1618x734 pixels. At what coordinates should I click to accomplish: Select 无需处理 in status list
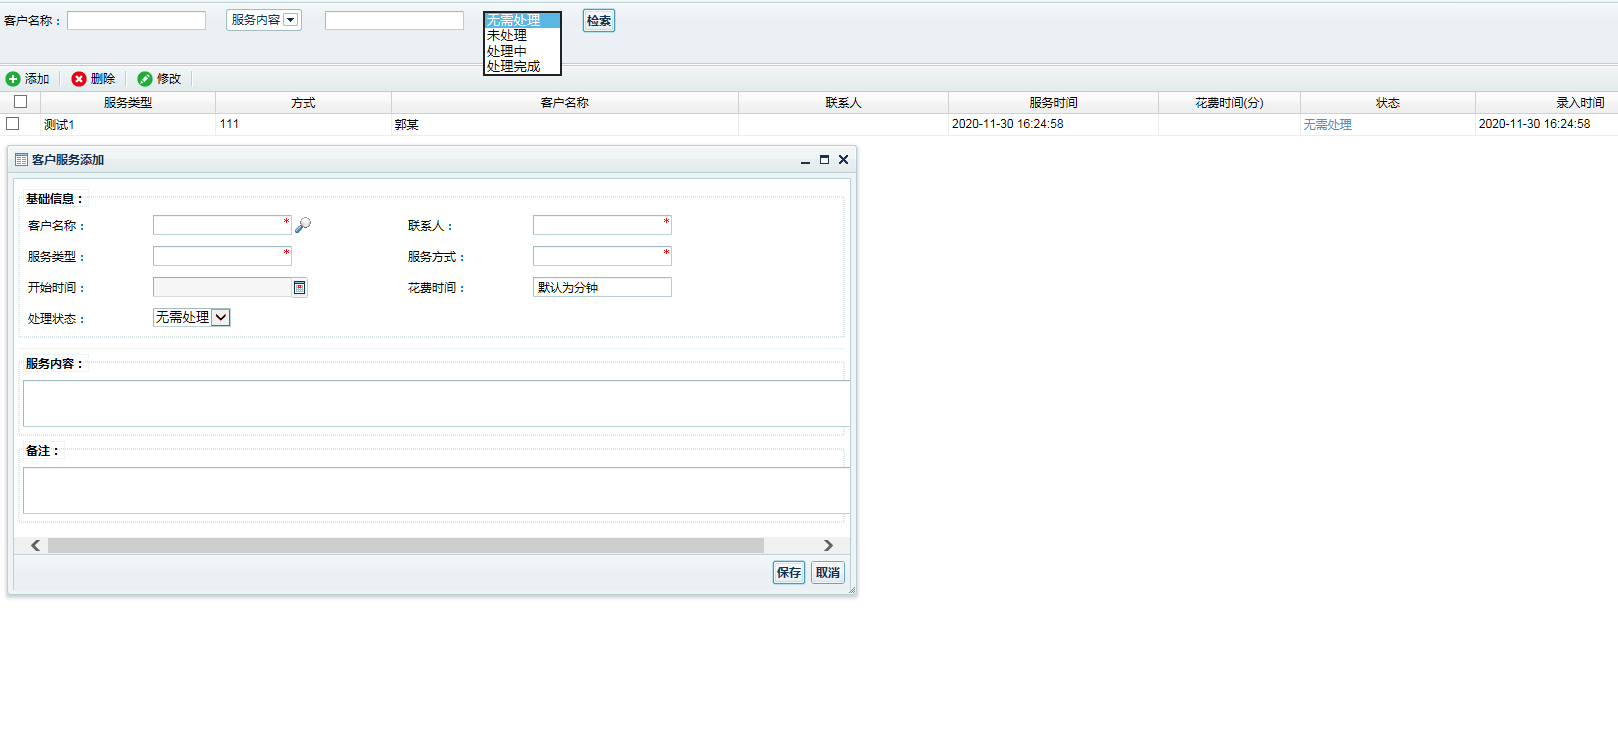(521, 20)
